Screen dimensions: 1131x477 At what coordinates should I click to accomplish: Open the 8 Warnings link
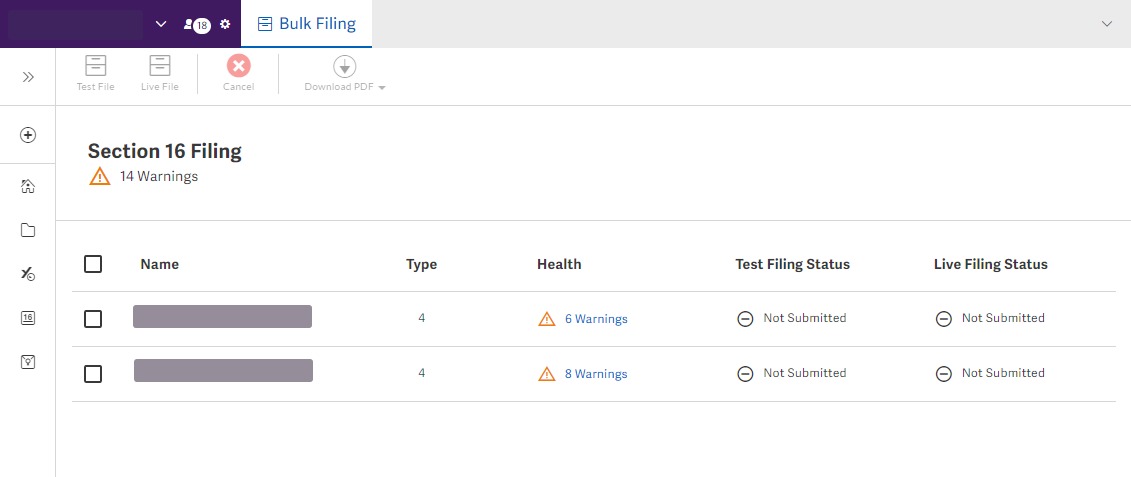[x=596, y=374]
